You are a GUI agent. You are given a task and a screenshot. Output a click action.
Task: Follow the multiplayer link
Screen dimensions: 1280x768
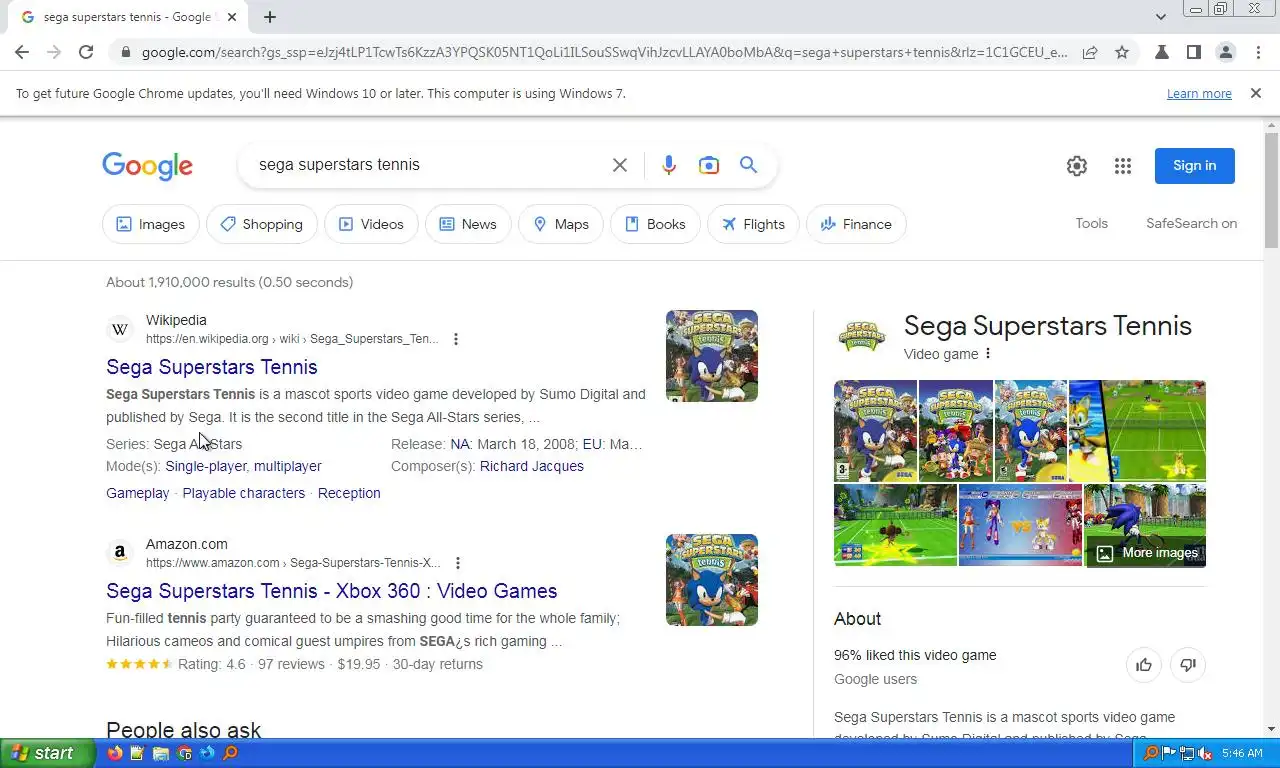pos(288,466)
